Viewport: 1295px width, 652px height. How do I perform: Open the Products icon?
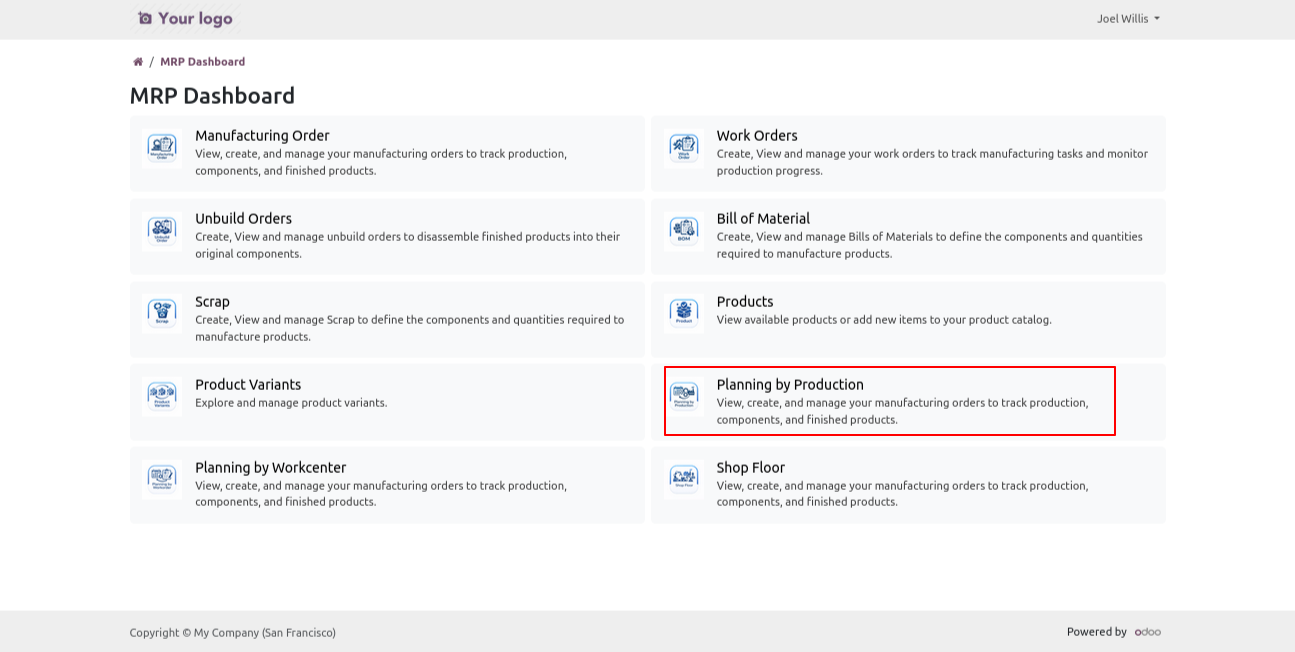coord(684,313)
